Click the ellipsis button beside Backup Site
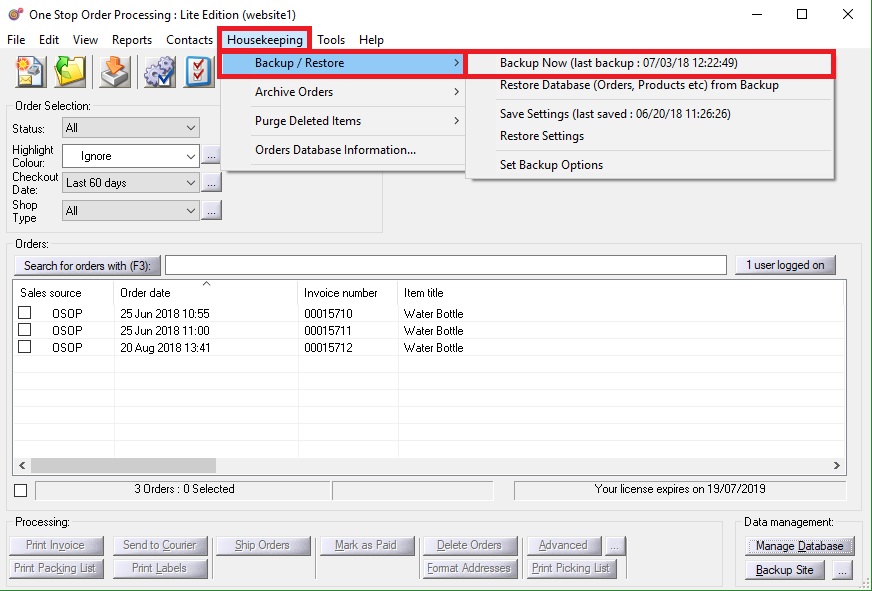 pos(843,570)
